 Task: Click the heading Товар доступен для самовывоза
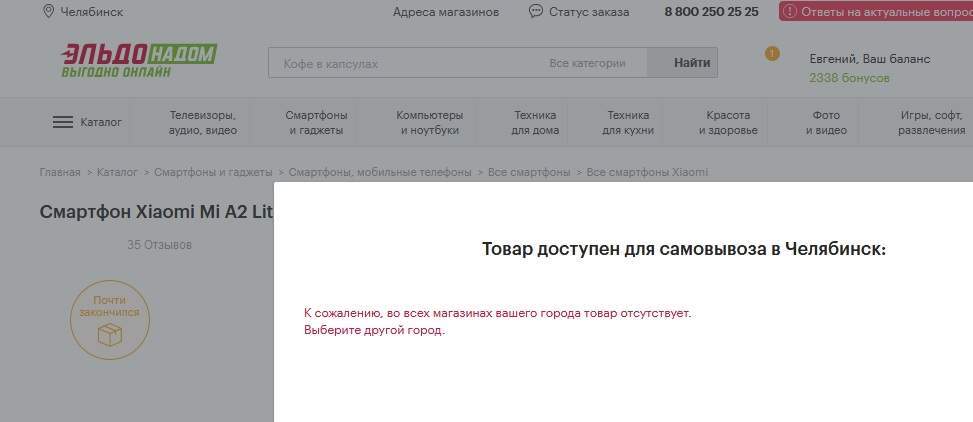point(684,249)
